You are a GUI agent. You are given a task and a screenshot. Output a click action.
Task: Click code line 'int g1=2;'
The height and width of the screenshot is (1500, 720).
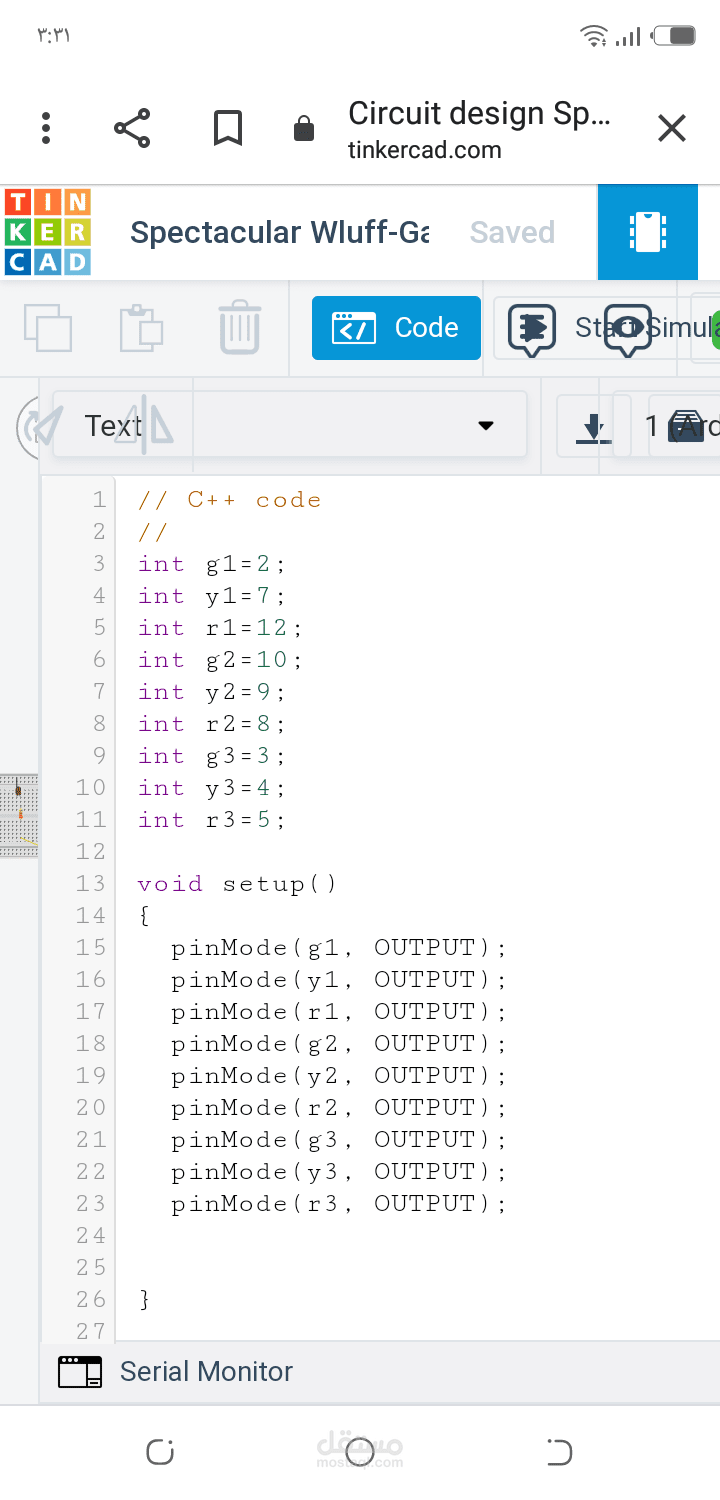click(x=212, y=564)
